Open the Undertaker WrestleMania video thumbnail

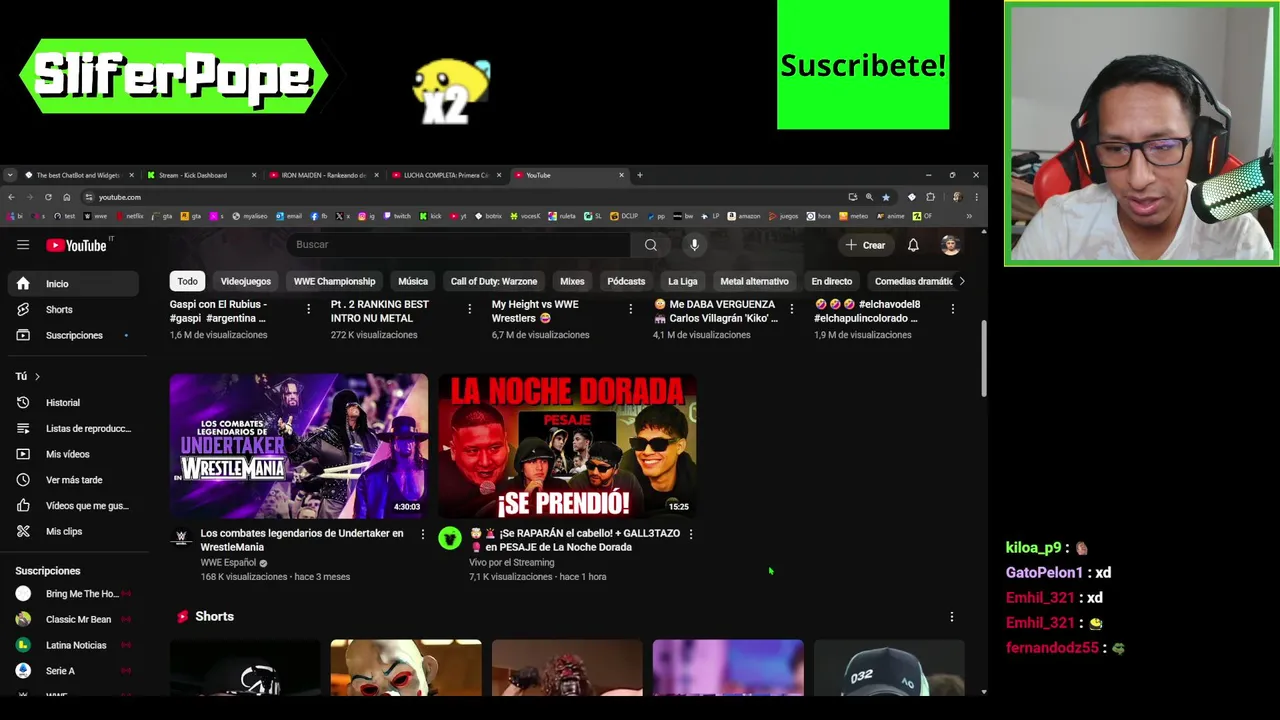pyautogui.click(x=299, y=446)
